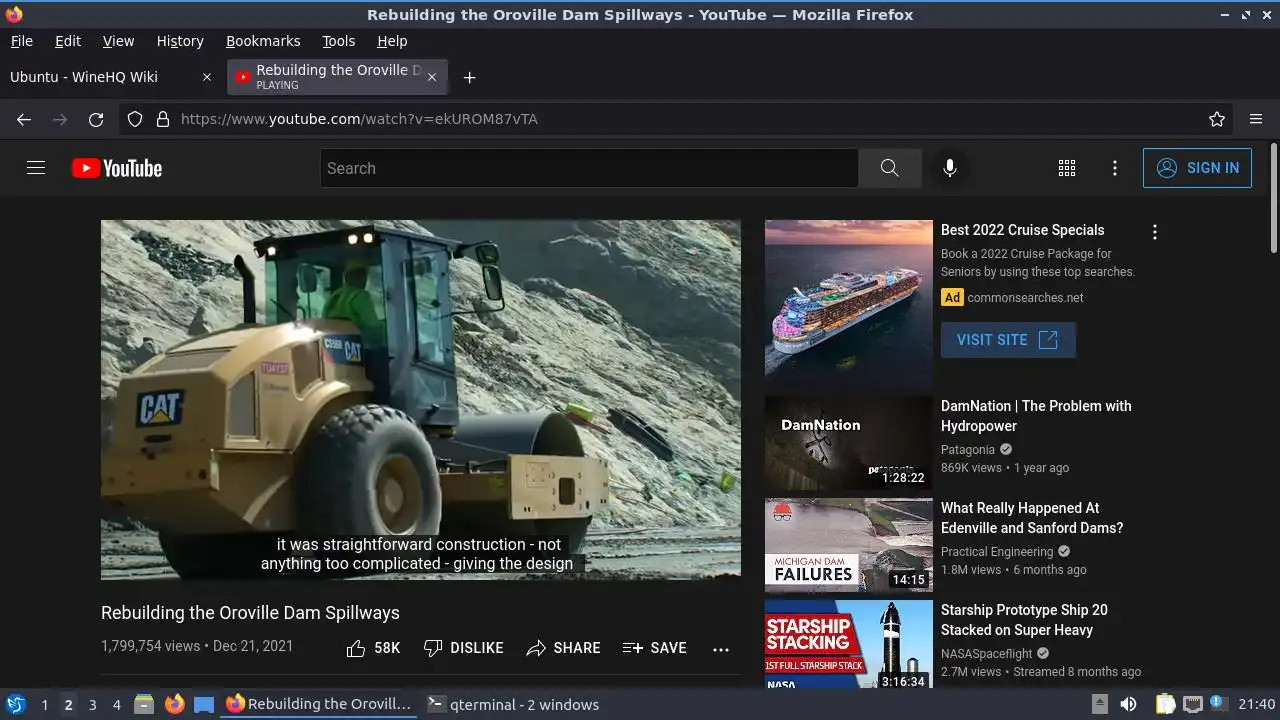Switch to workspace 4
The width and height of the screenshot is (1280, 720).
pos(116,705)
